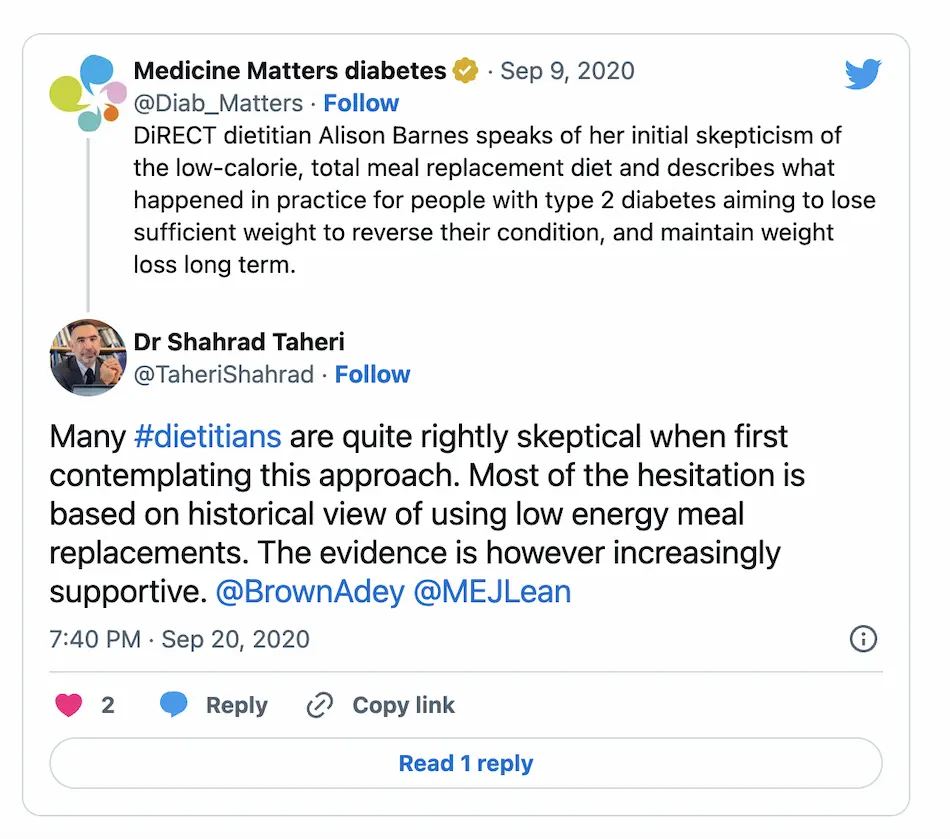The height and width of the screenshot is (839, 950).
Task: Click the gold verified badge next to Medicine Matters
Action: click(x=464, y=70)
